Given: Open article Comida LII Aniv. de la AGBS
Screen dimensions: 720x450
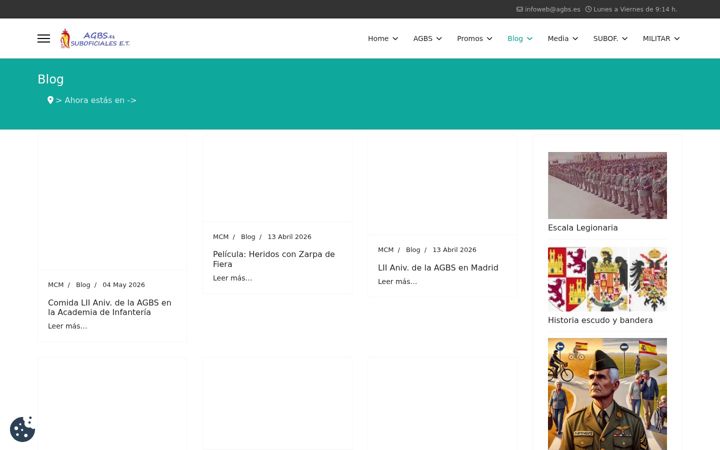Looking at the screenshot, I should pos(109,307).
